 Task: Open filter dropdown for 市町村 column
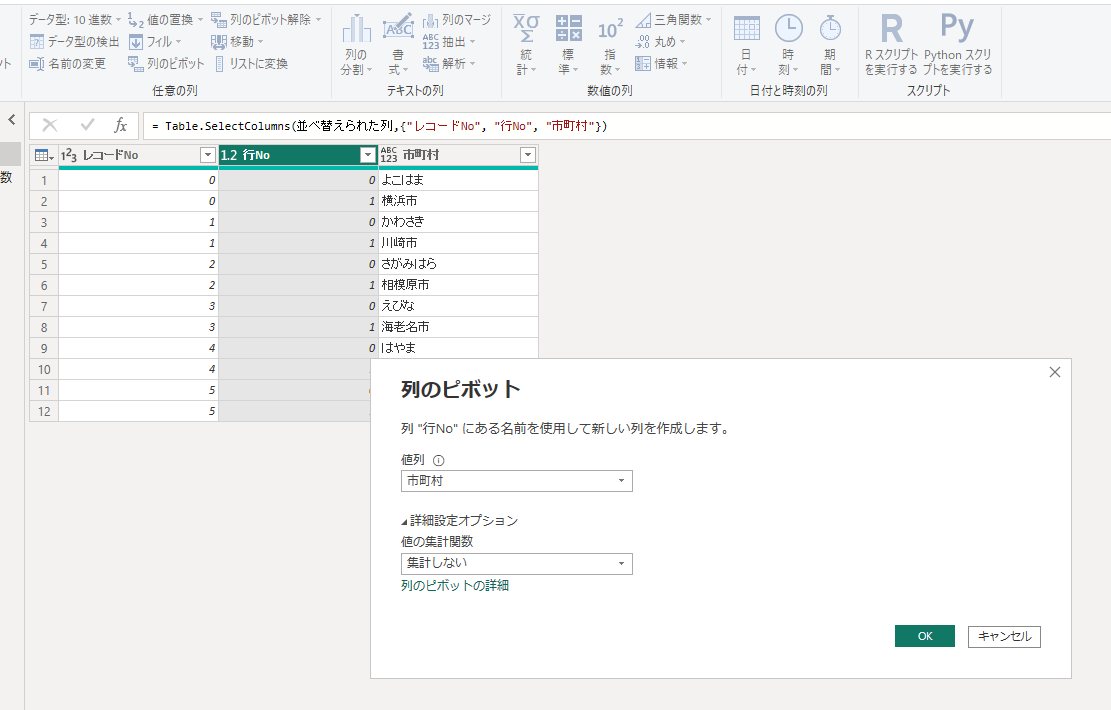click(x=527, y=155)
